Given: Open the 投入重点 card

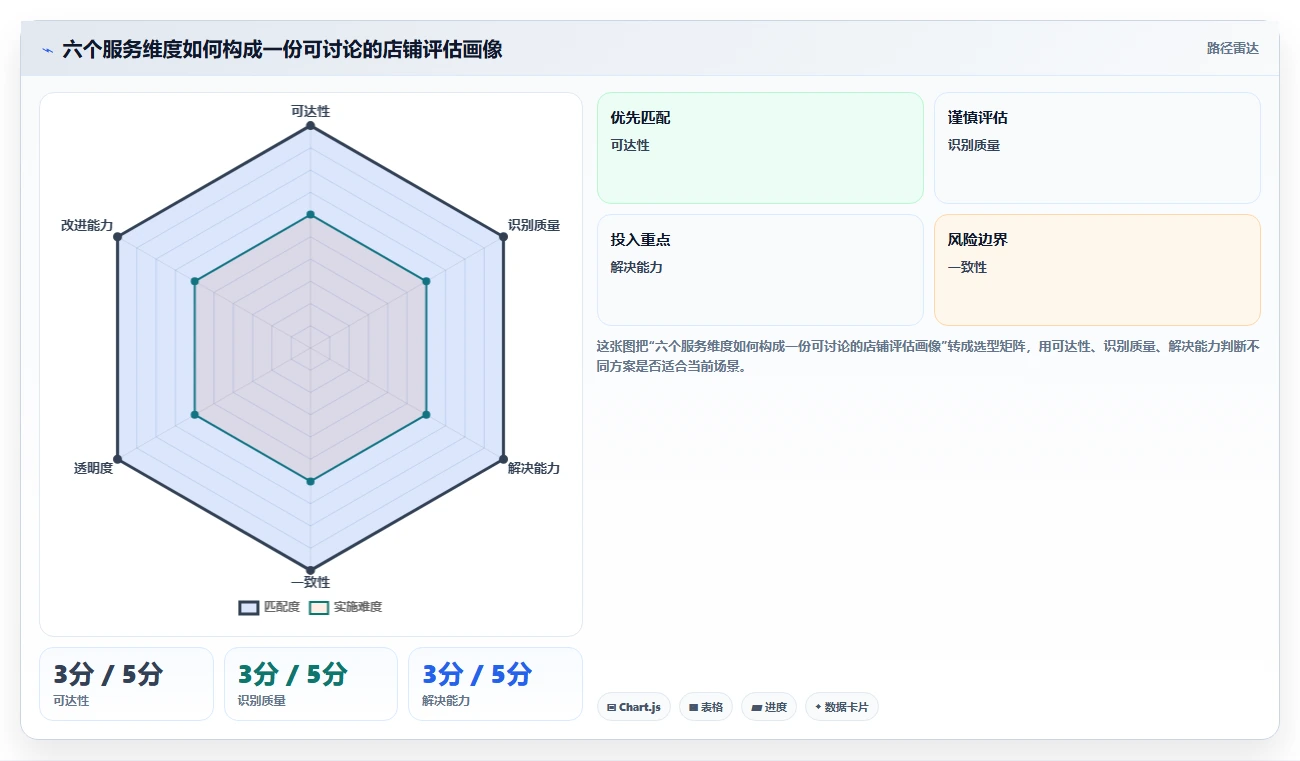Looking at the screenshot, I should click(x=760, y=270).
